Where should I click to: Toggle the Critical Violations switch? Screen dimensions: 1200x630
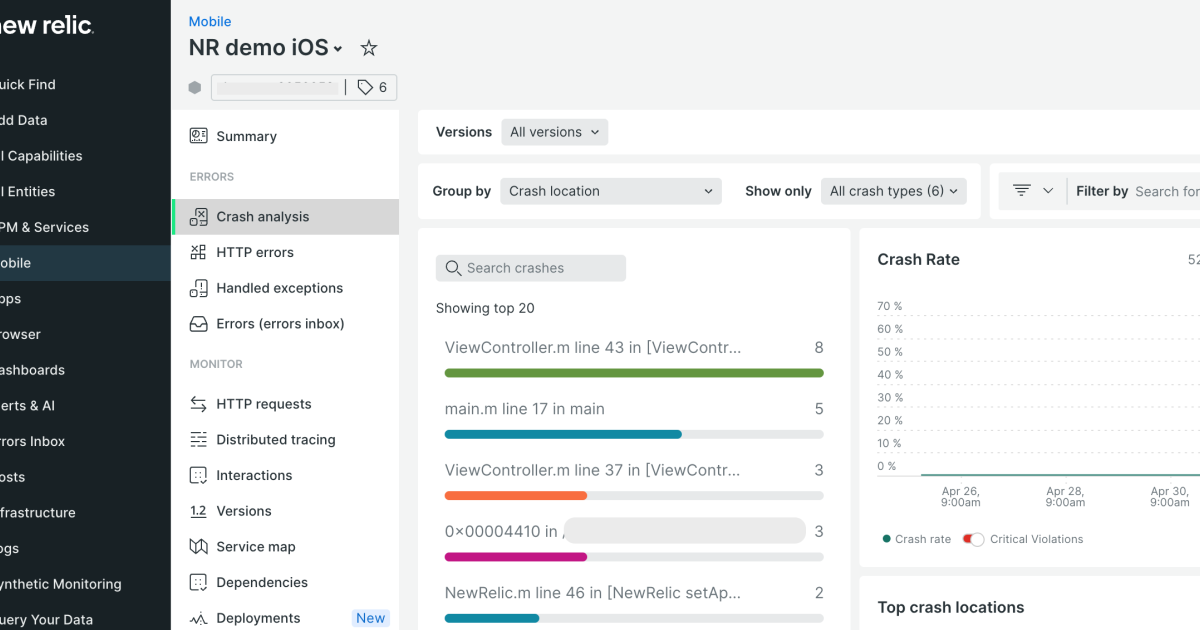[x=973, y=539]
